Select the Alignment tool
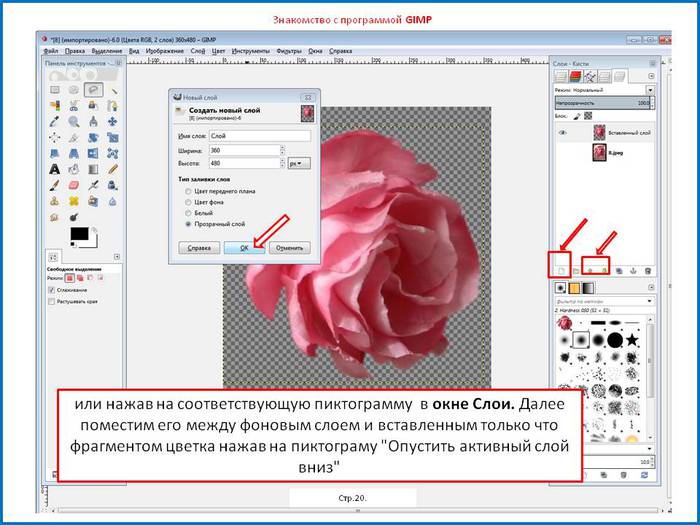 tap(55, 138)
